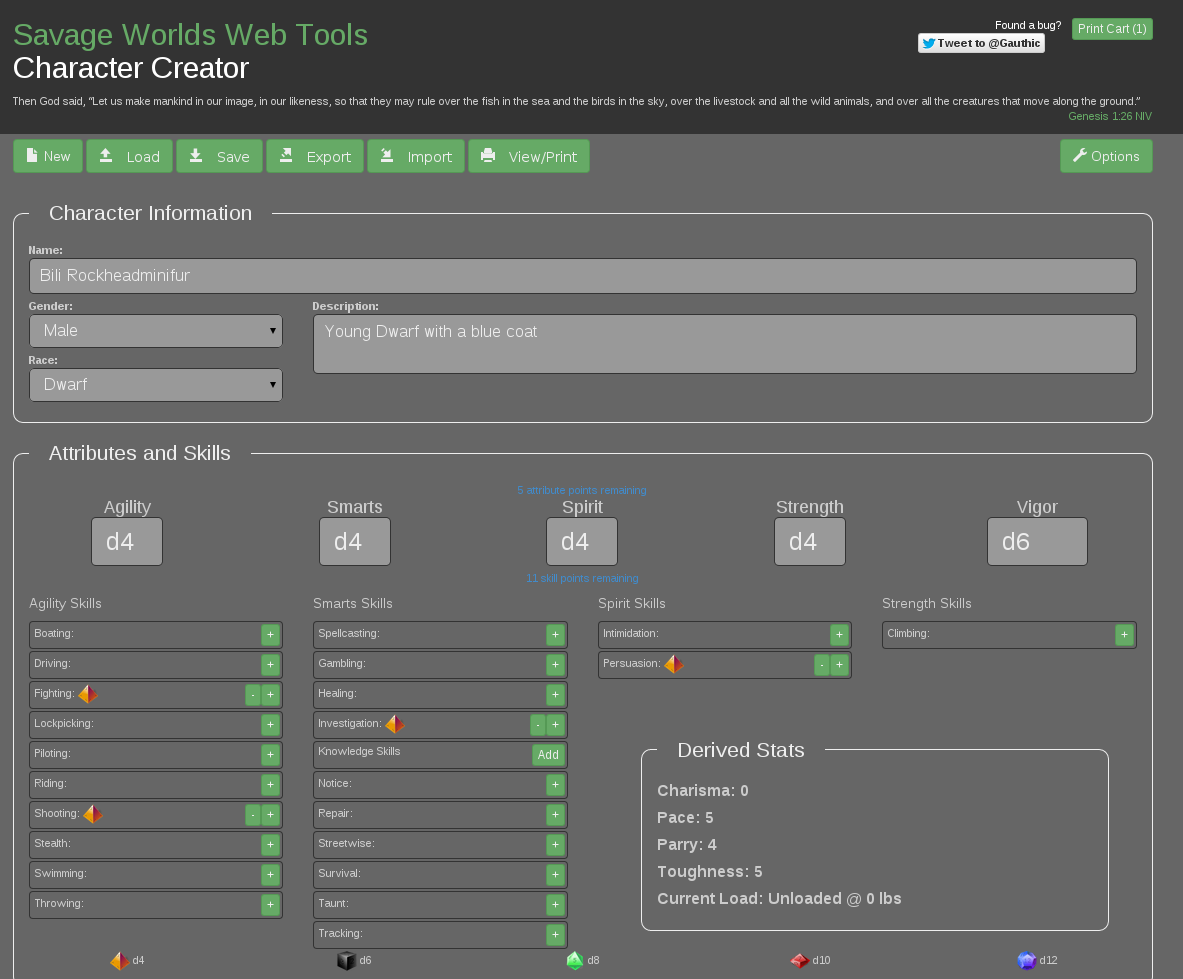
Task: Increase the Driving skill
Action: [270, 664]
